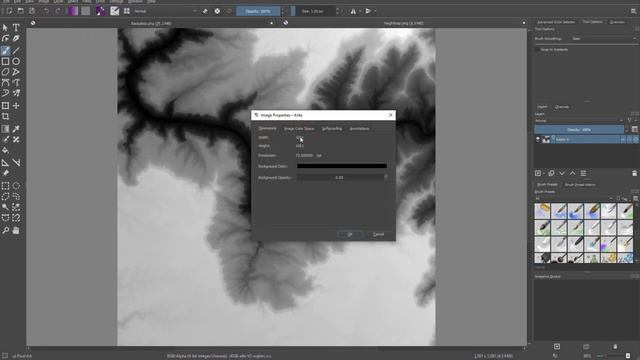Select the Fill bucket tool
640x360 pixels.
[x=5, y=150]
